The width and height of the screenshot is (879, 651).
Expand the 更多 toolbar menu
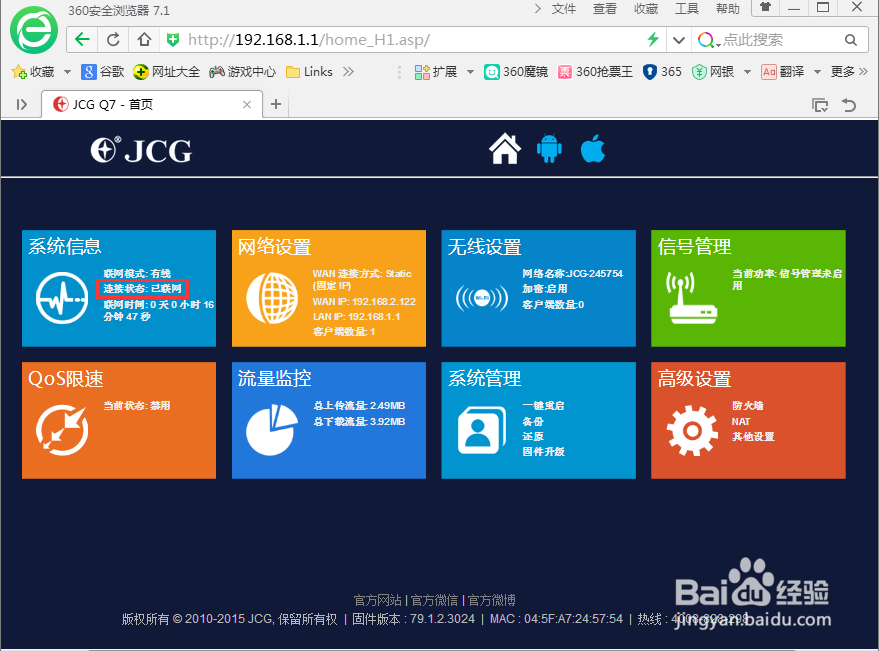[845, 72]
